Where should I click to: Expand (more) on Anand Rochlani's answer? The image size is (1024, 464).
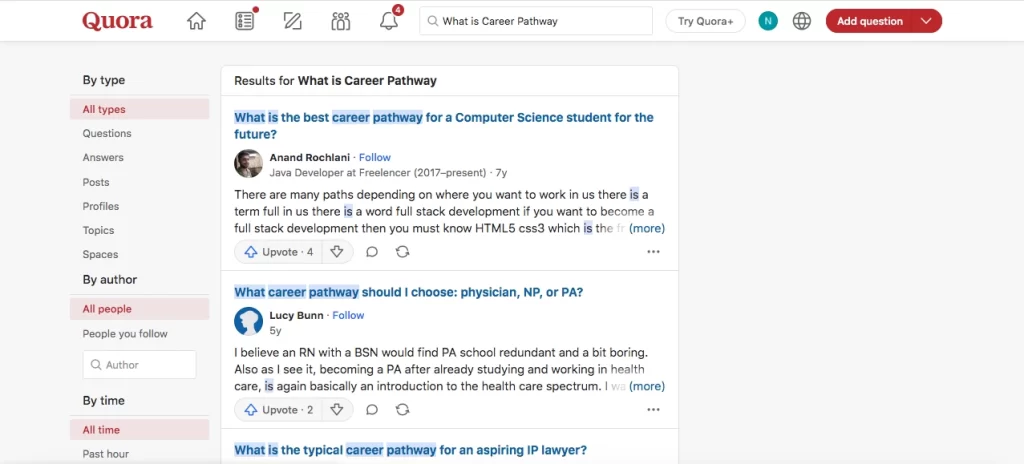pos(647,228)
